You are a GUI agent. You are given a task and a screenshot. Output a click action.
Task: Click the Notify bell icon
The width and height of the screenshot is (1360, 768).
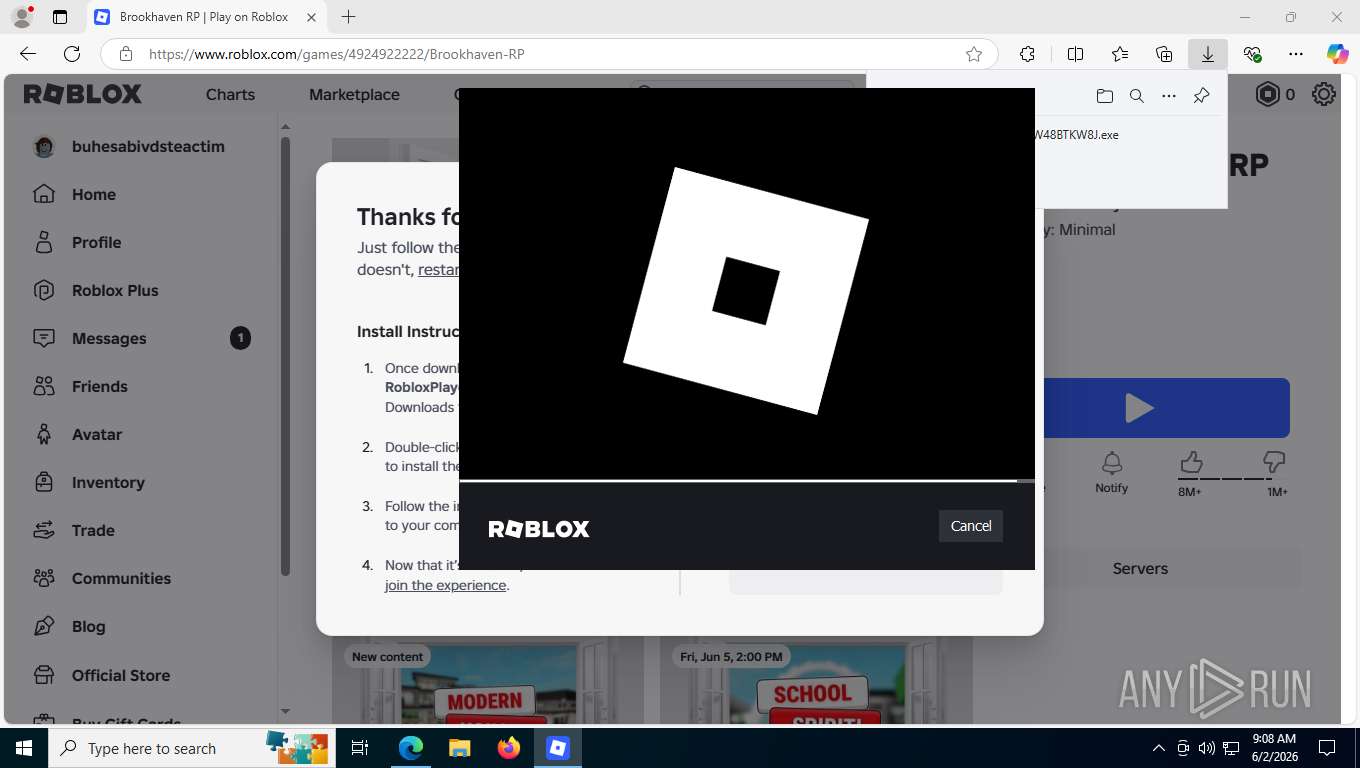point(1111,463)
